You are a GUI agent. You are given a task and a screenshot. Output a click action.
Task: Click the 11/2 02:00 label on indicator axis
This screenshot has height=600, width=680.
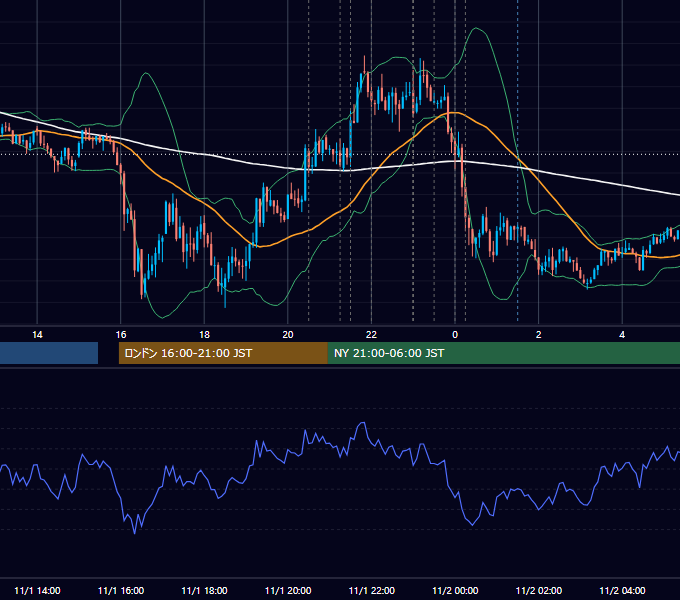click(539, 590)
